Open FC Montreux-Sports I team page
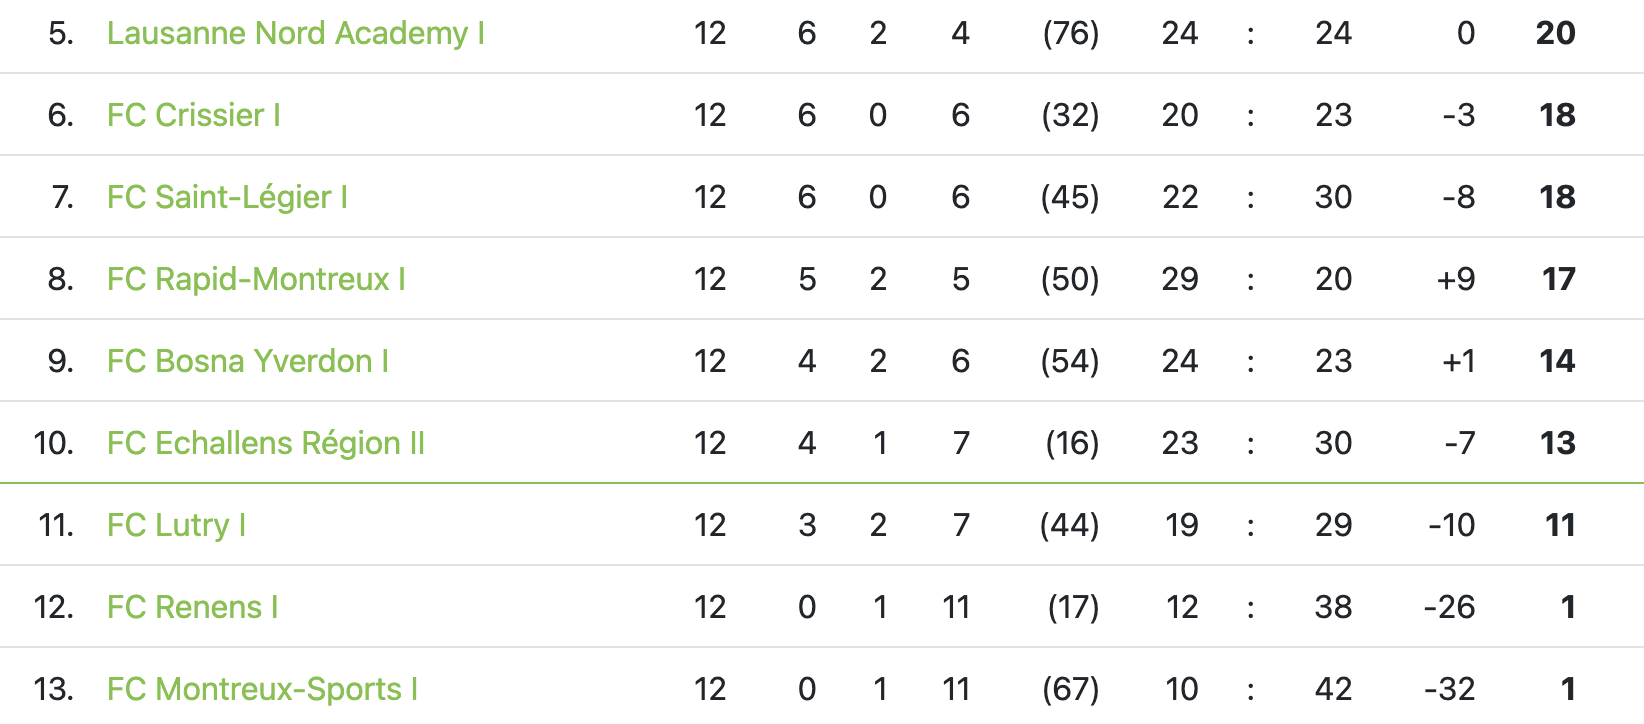Screen dimensions: 1644x724 click(x=263, y=690)
